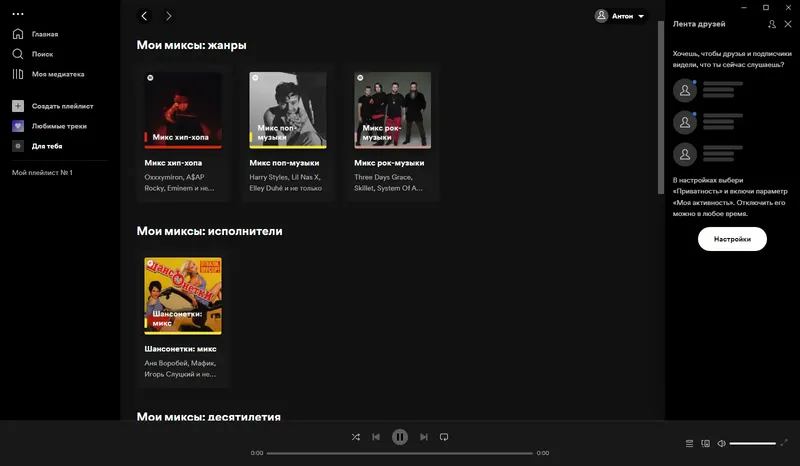Open the Микс рок-музыки cover thumbnail

click(392, 110)
